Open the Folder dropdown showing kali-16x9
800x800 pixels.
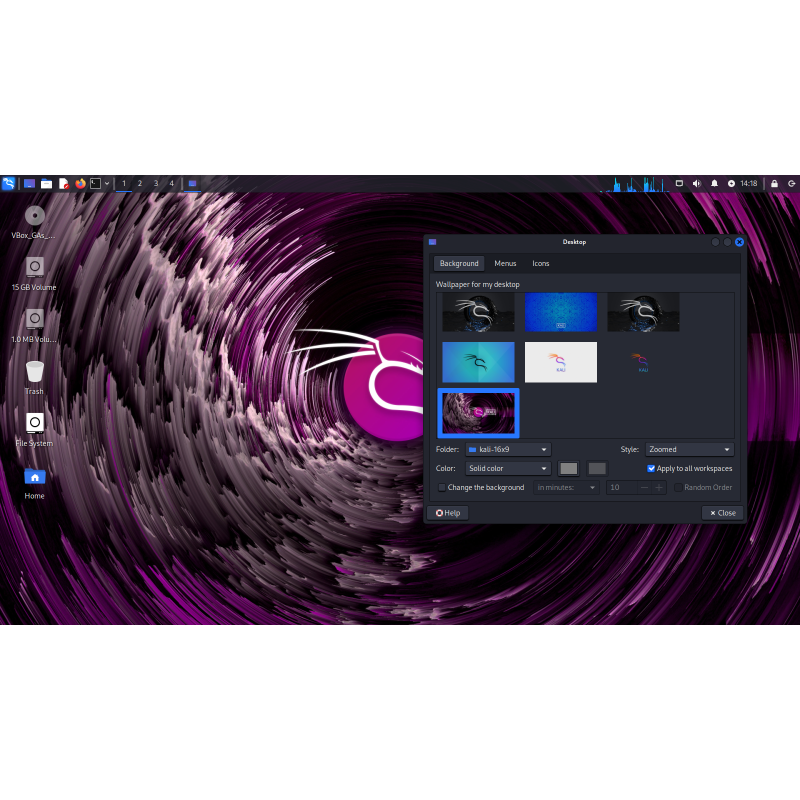coord(508,449)
